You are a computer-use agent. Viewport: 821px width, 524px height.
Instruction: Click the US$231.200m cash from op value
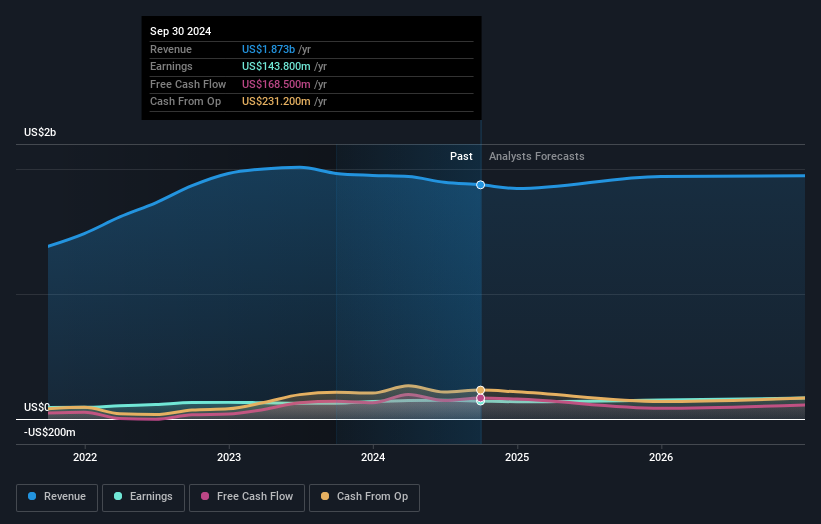click(x=276, y=102)
